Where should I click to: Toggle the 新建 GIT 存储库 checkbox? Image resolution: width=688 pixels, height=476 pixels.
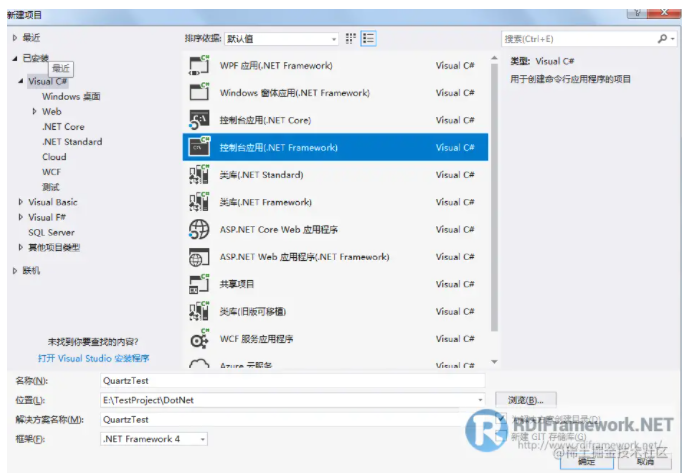(x=501, y=437)
